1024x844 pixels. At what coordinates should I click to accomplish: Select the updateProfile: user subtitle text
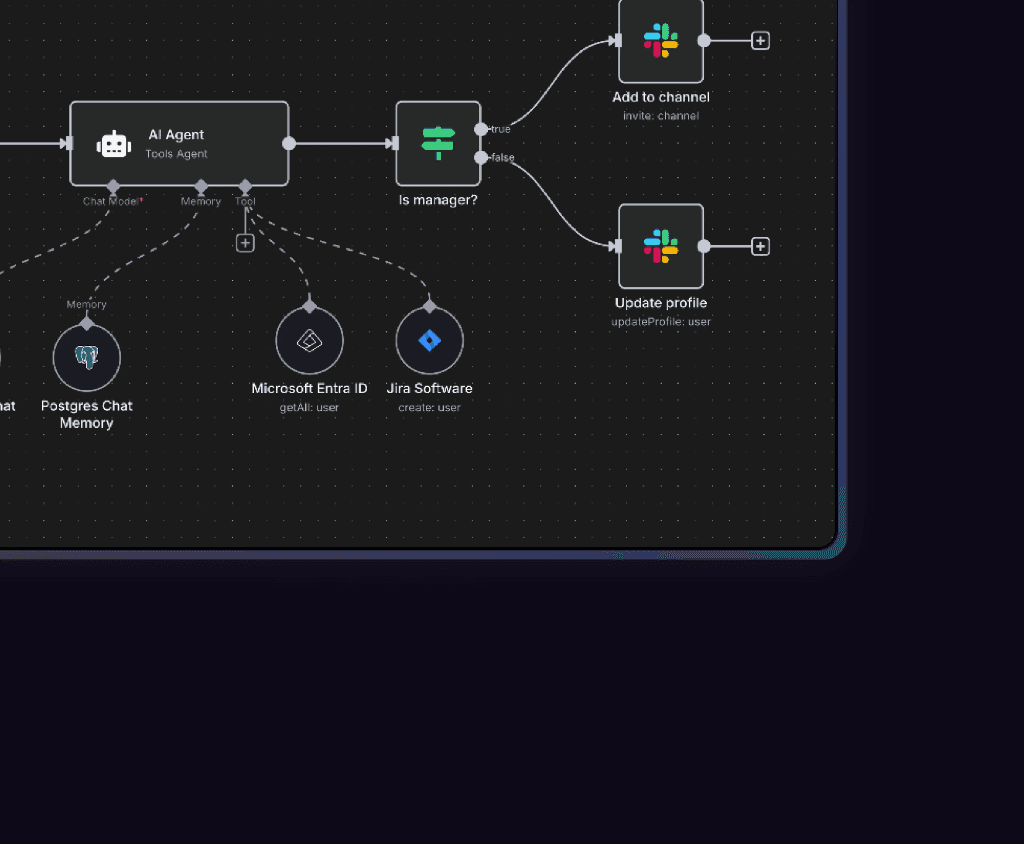661,321
